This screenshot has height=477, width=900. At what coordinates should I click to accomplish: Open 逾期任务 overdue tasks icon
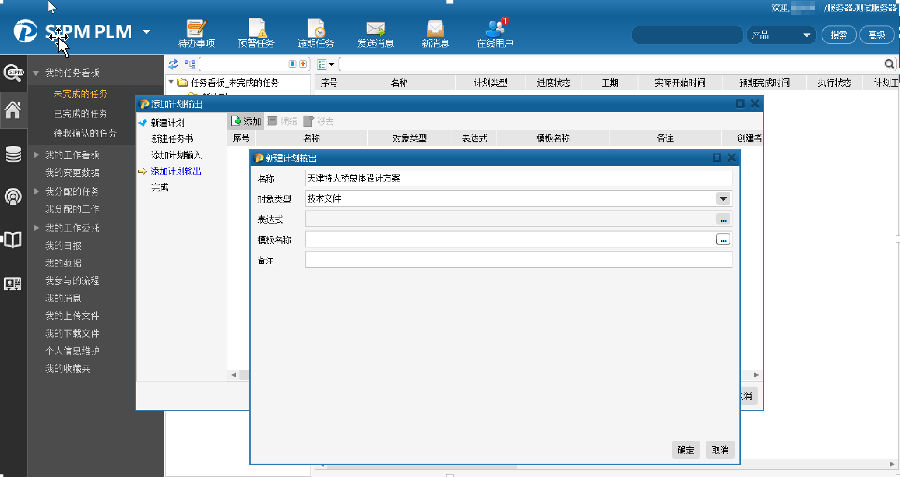(316, 32)
